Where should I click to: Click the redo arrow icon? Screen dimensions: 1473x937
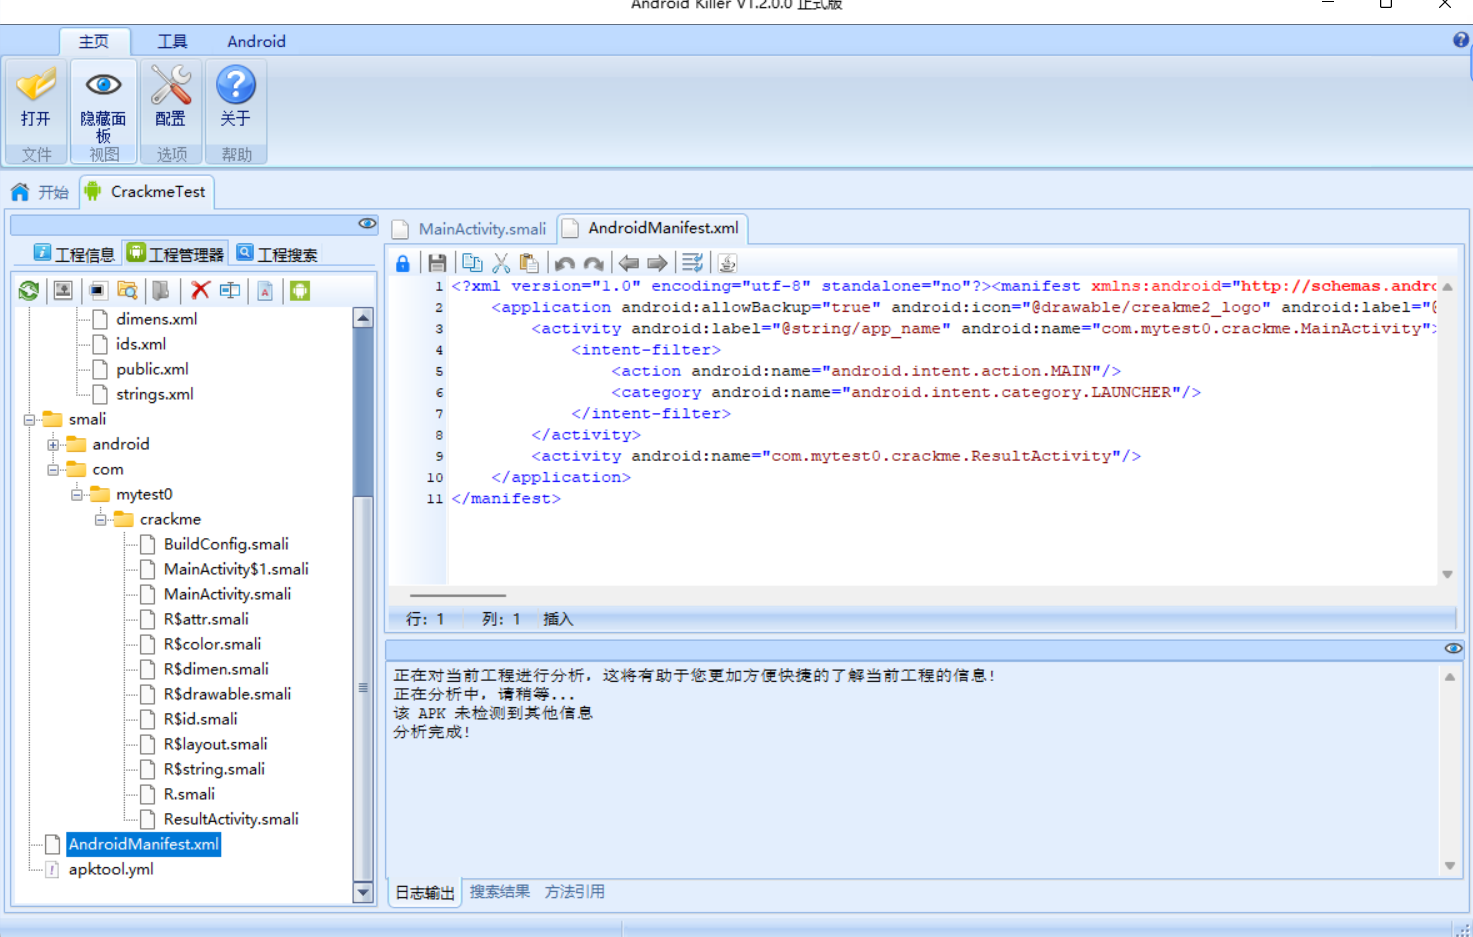[x=594, y=263]
